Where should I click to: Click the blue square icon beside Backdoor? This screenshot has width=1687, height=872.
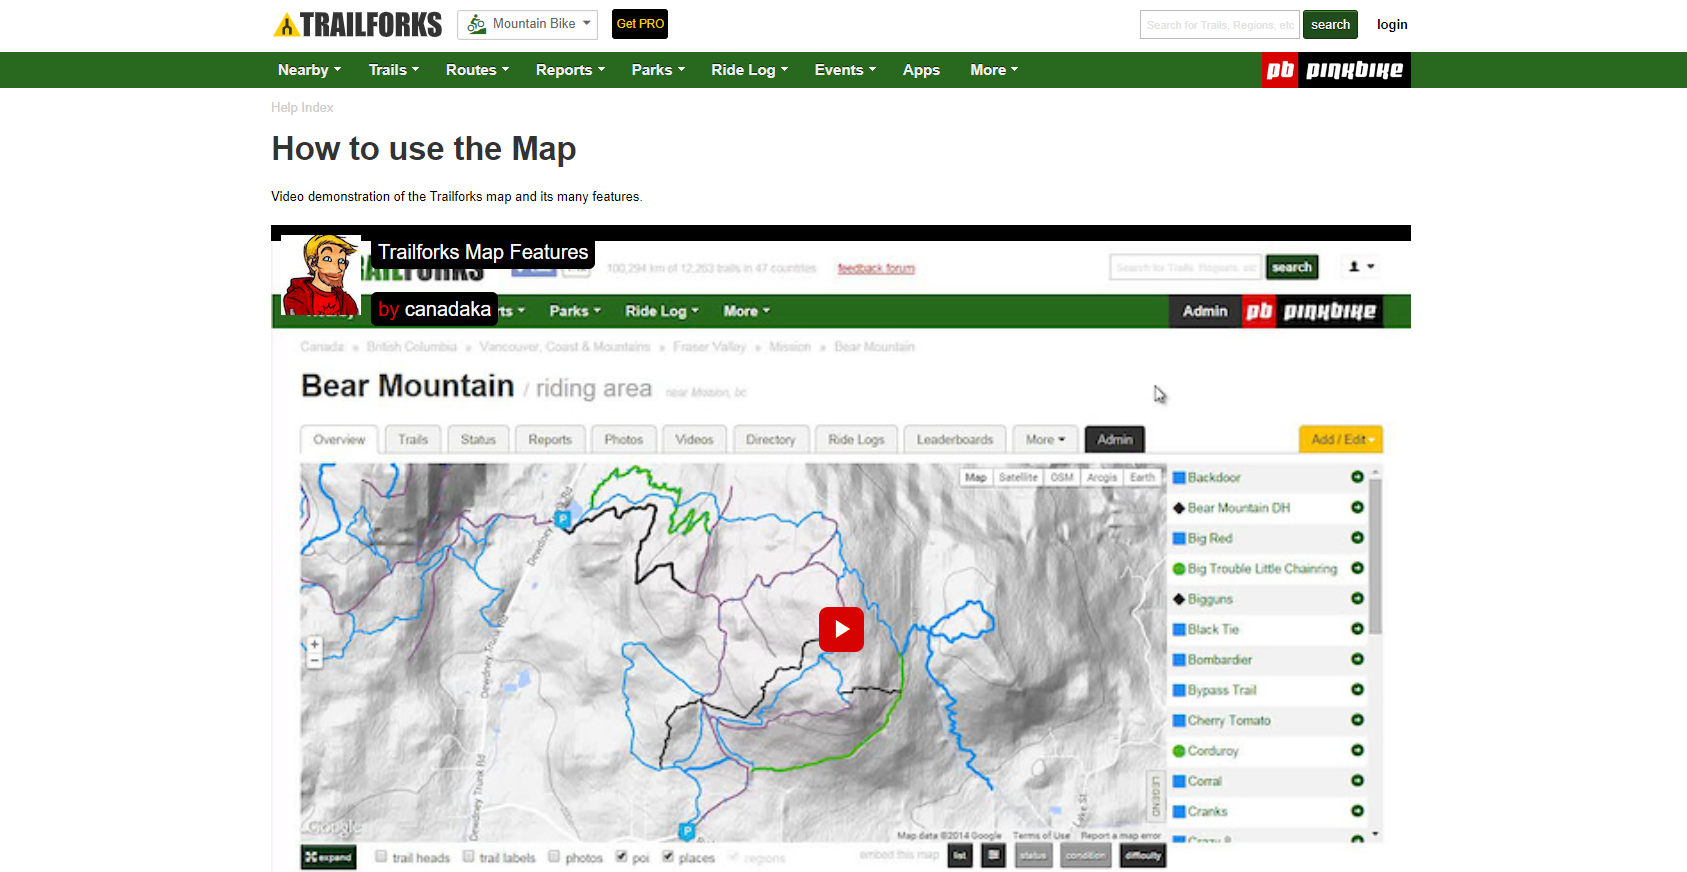click(x=1179, y=478)
